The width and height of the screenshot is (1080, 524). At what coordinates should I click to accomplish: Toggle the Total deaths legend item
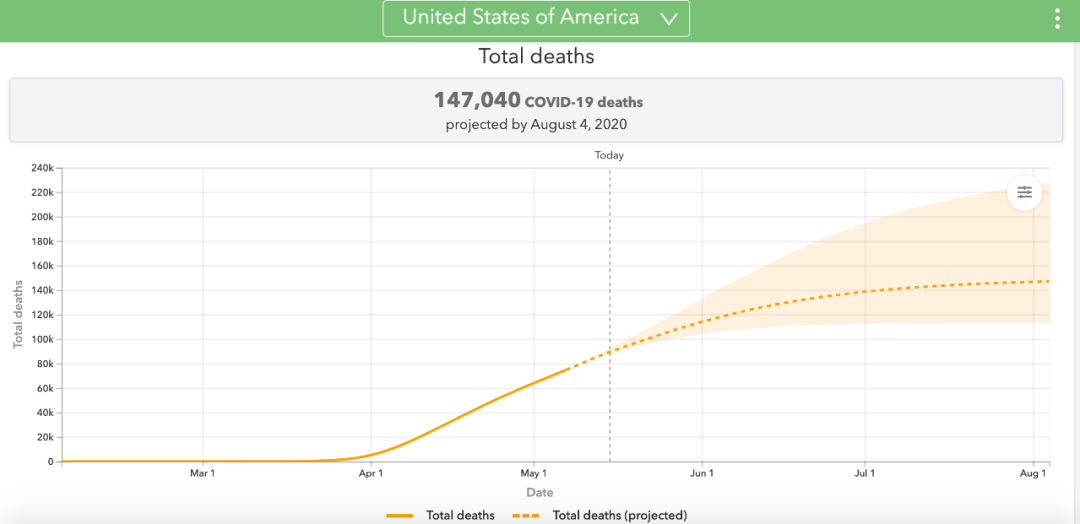(x=460, y=515)
